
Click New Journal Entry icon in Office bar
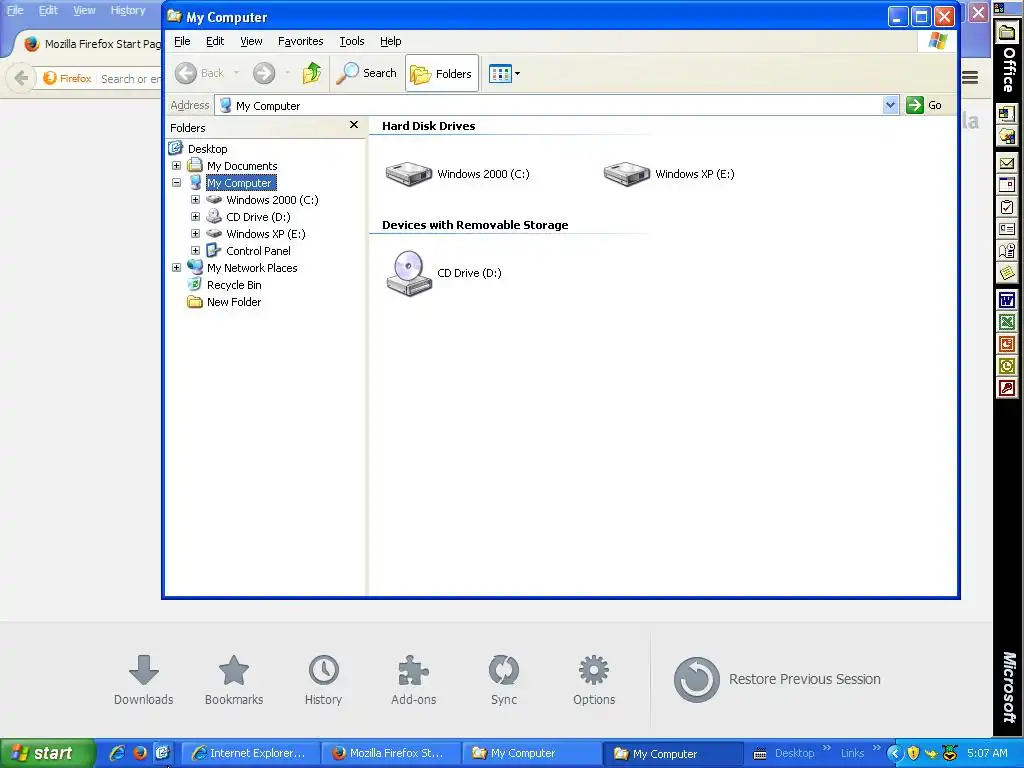coord(1006,251)
